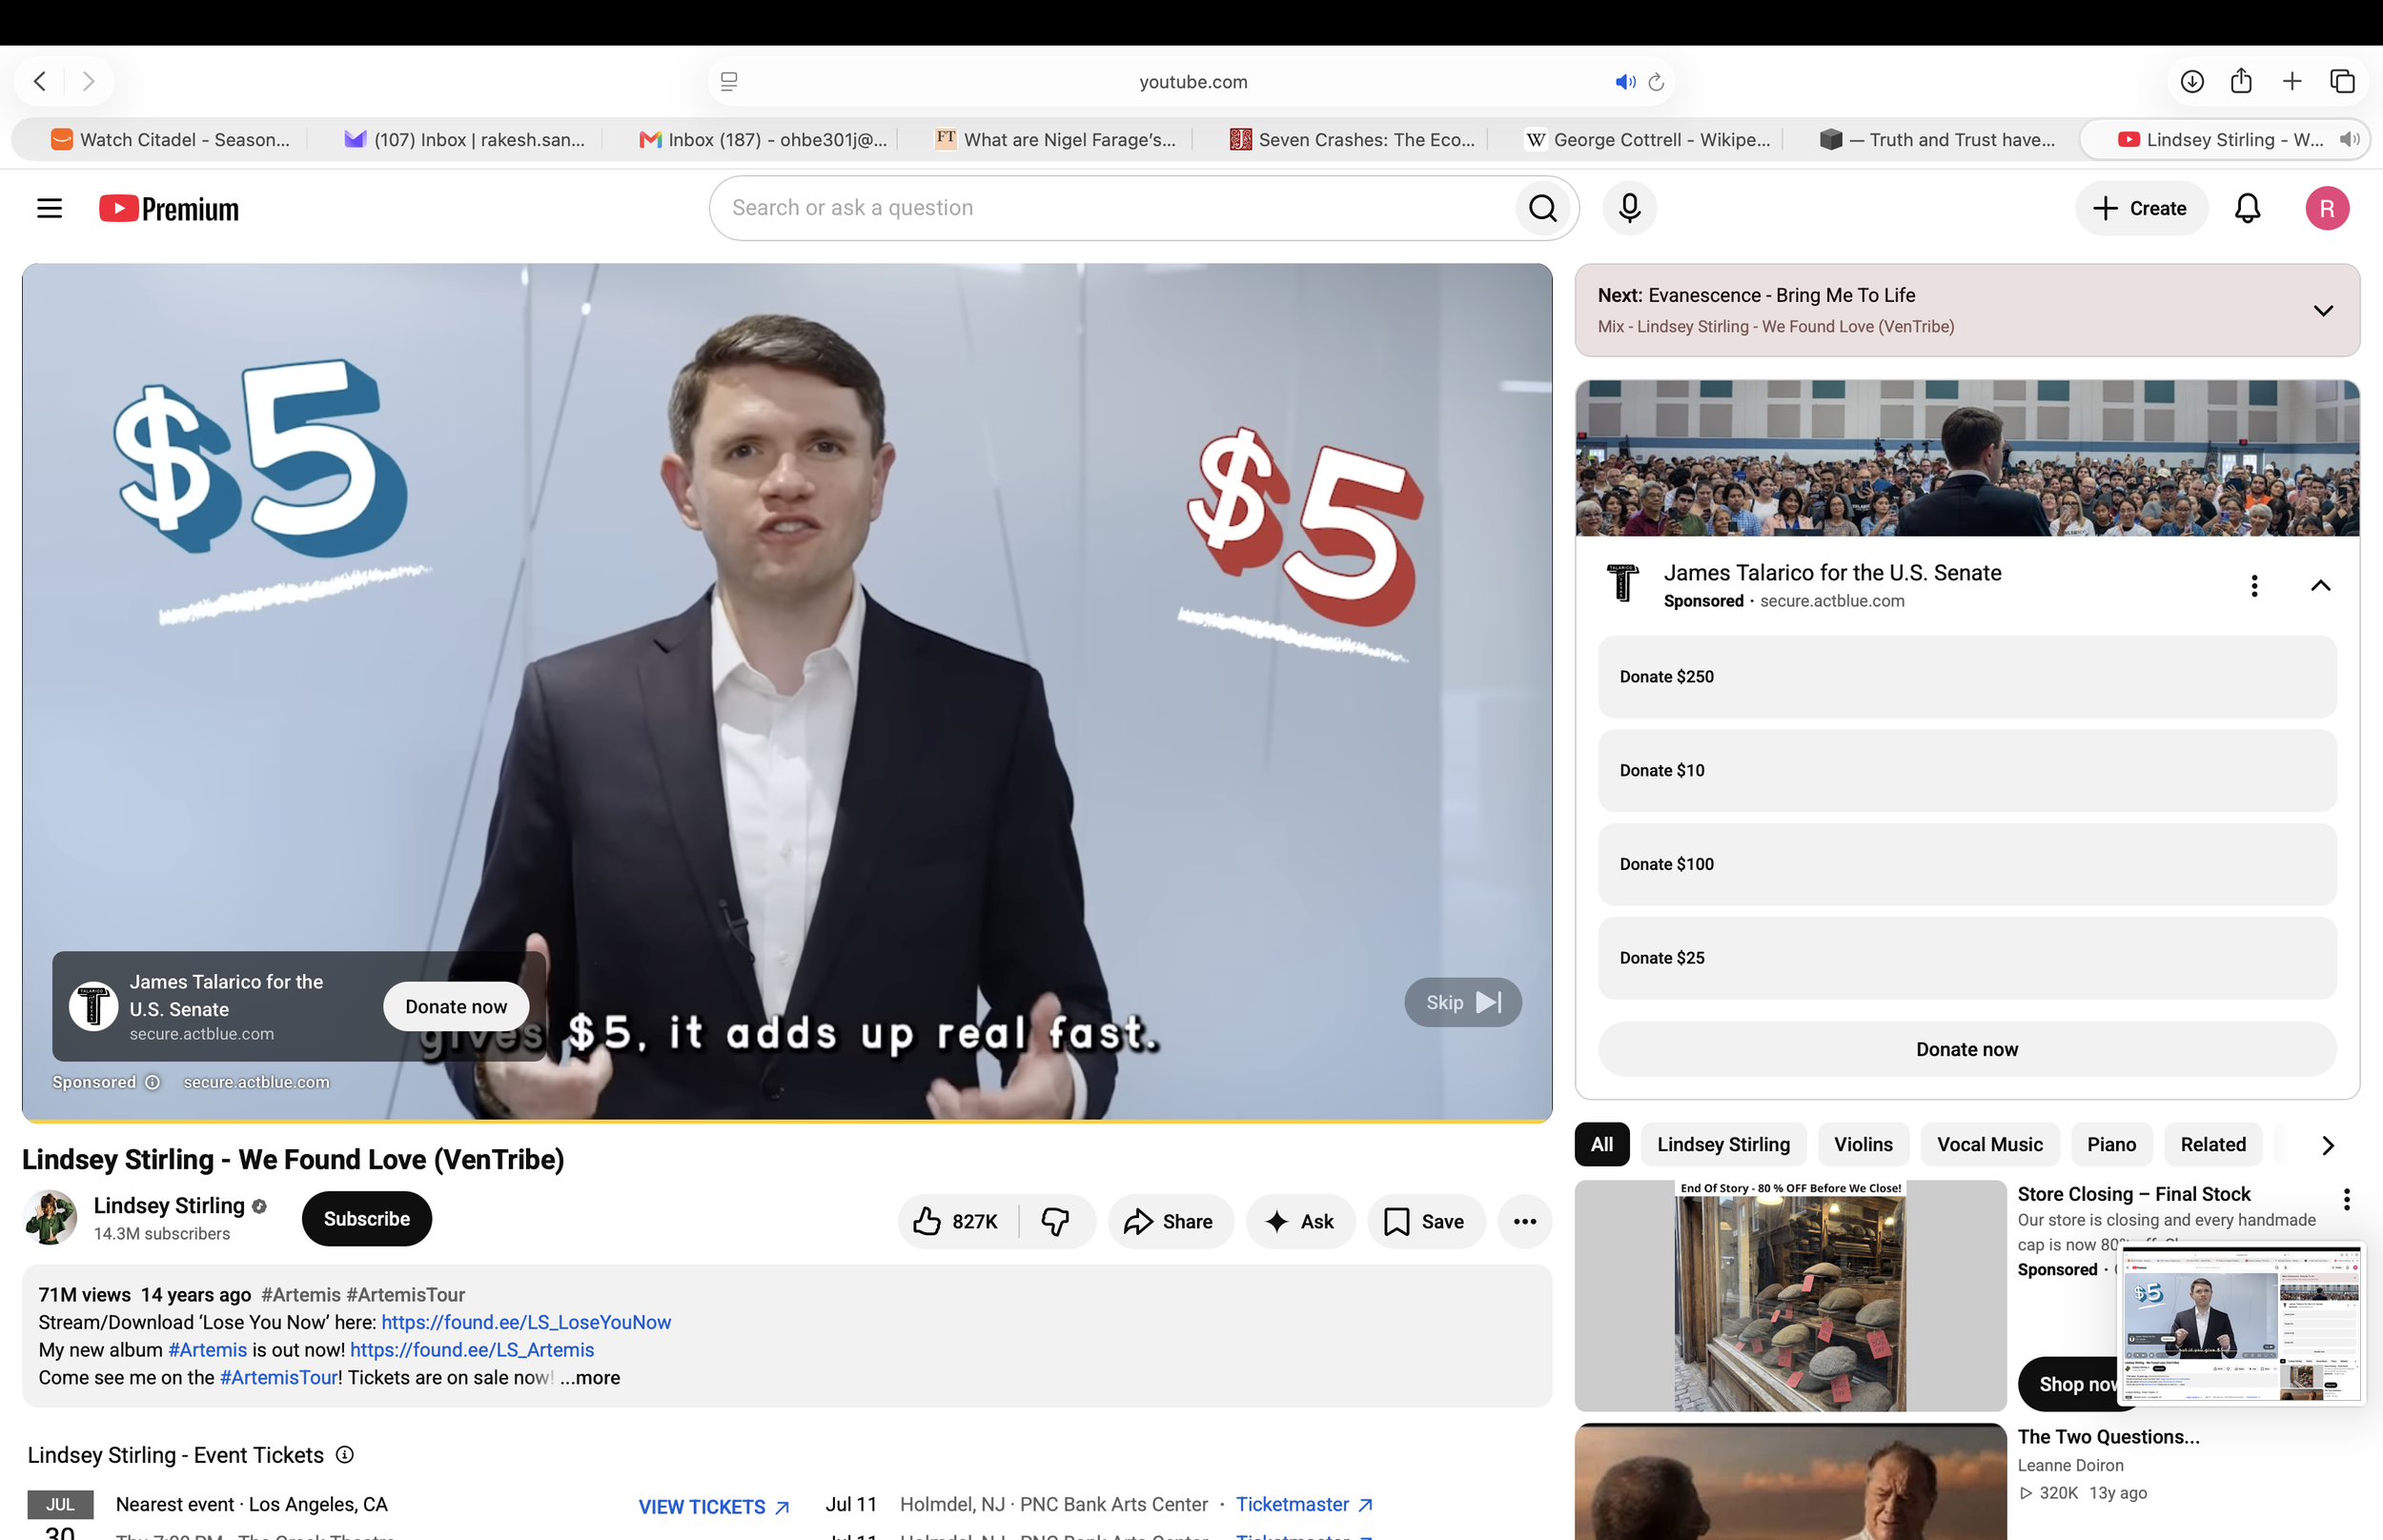This screenshot has width=2383, height=1540.
Task: Go forward with the browser forward arrow
Action: 88,81
